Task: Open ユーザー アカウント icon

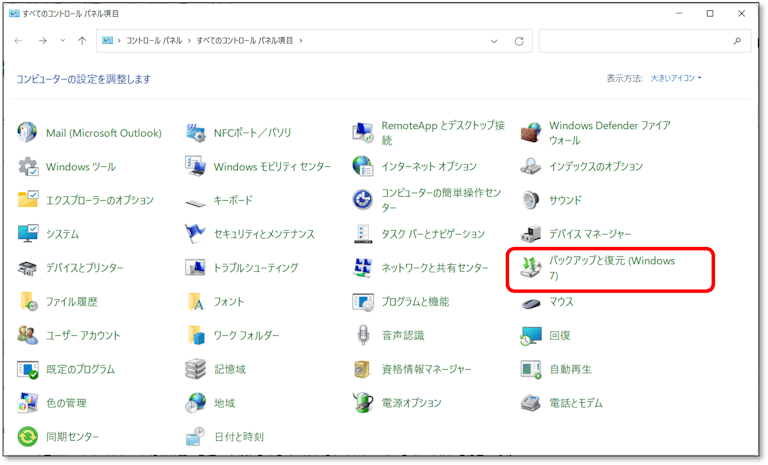Action: click(27, 335)
